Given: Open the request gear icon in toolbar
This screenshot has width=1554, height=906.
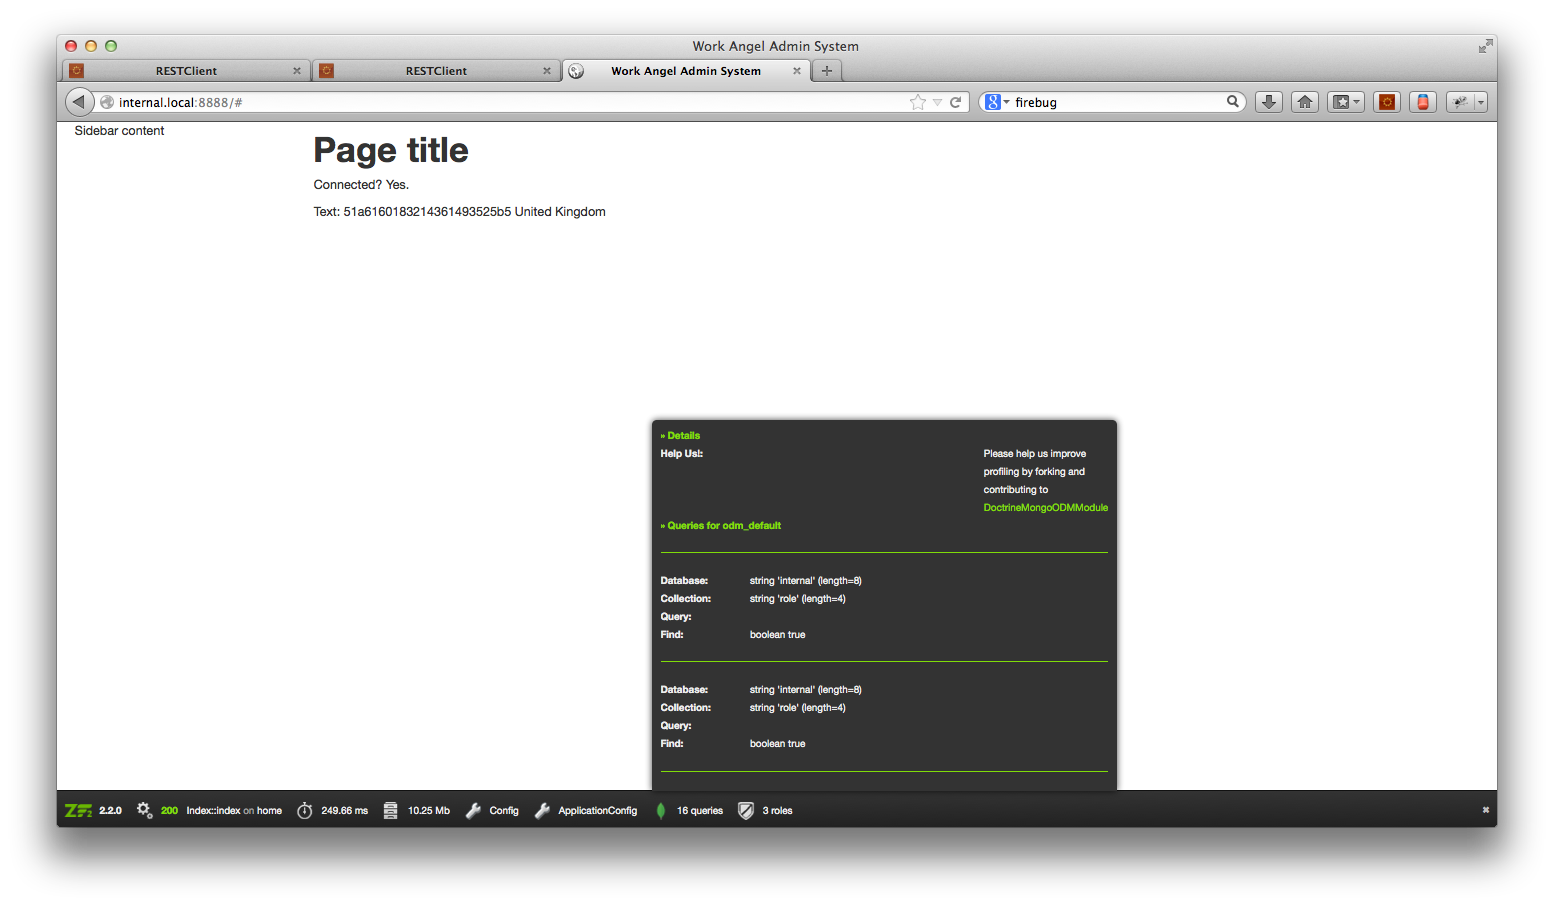Looking at the screenshot, I should pos(145,810).
